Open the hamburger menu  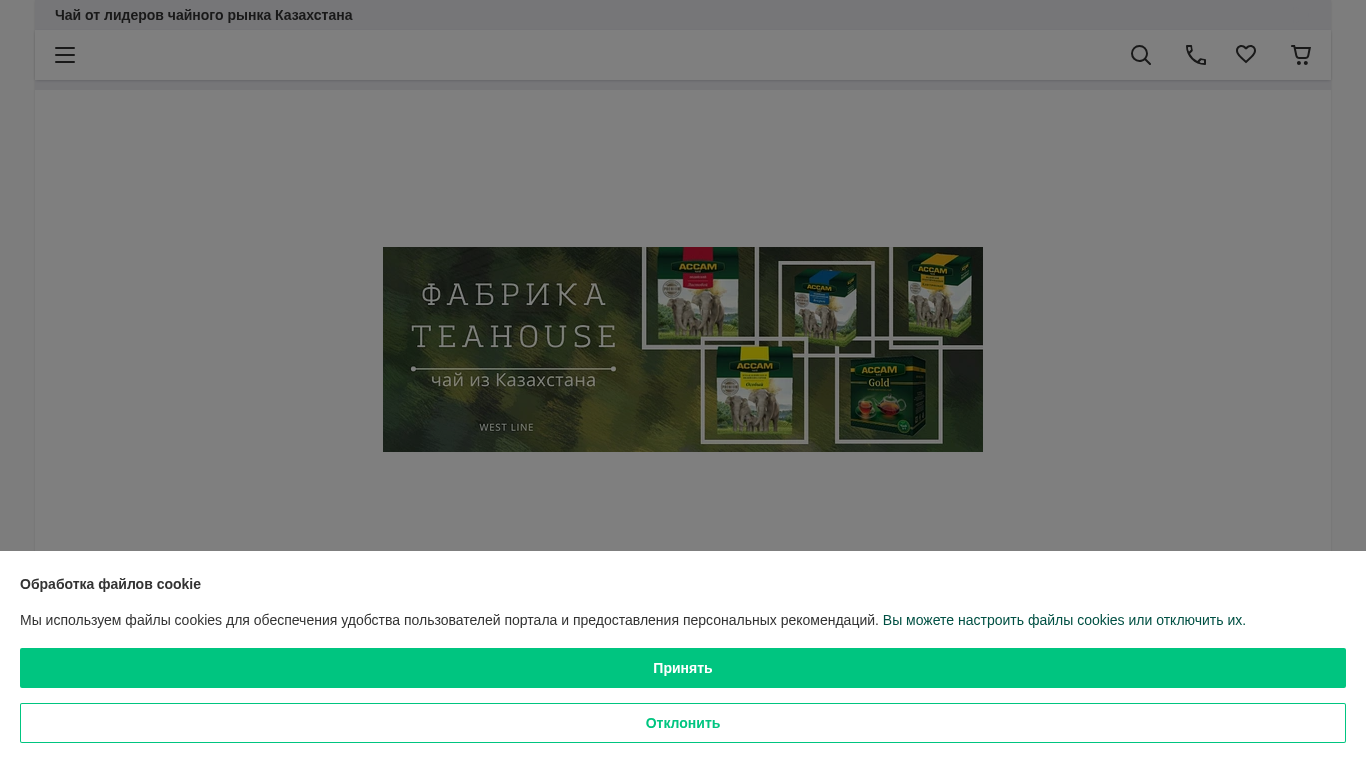[65, 55]
